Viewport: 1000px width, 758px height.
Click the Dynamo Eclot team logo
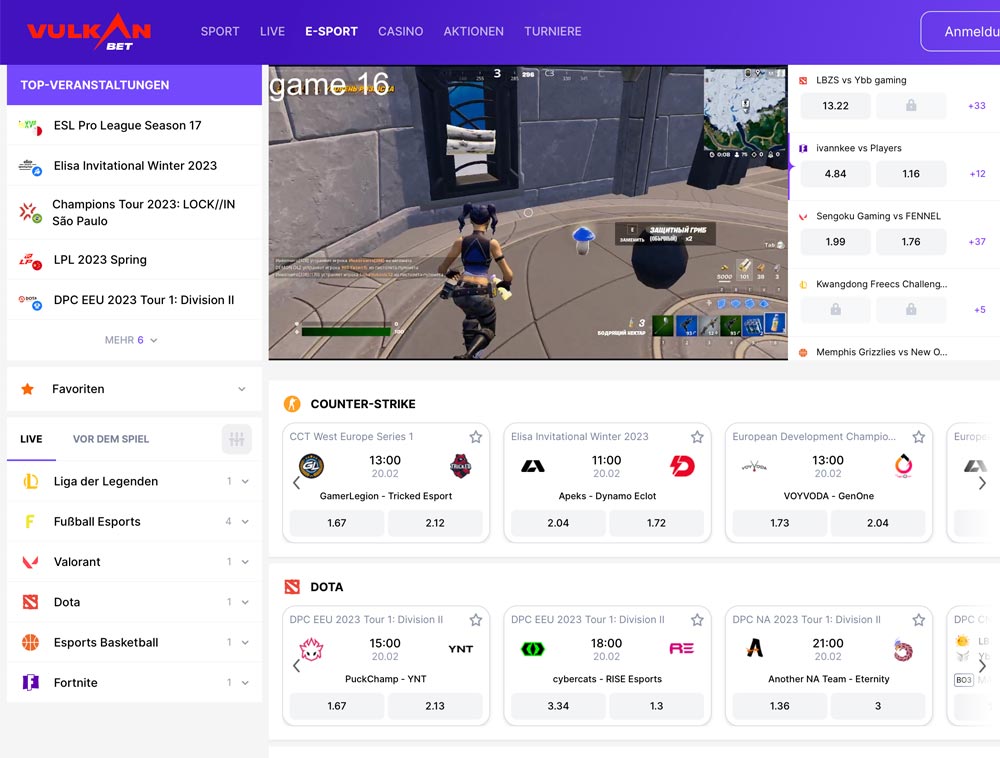pyautogui.click(x=682, y=466)
